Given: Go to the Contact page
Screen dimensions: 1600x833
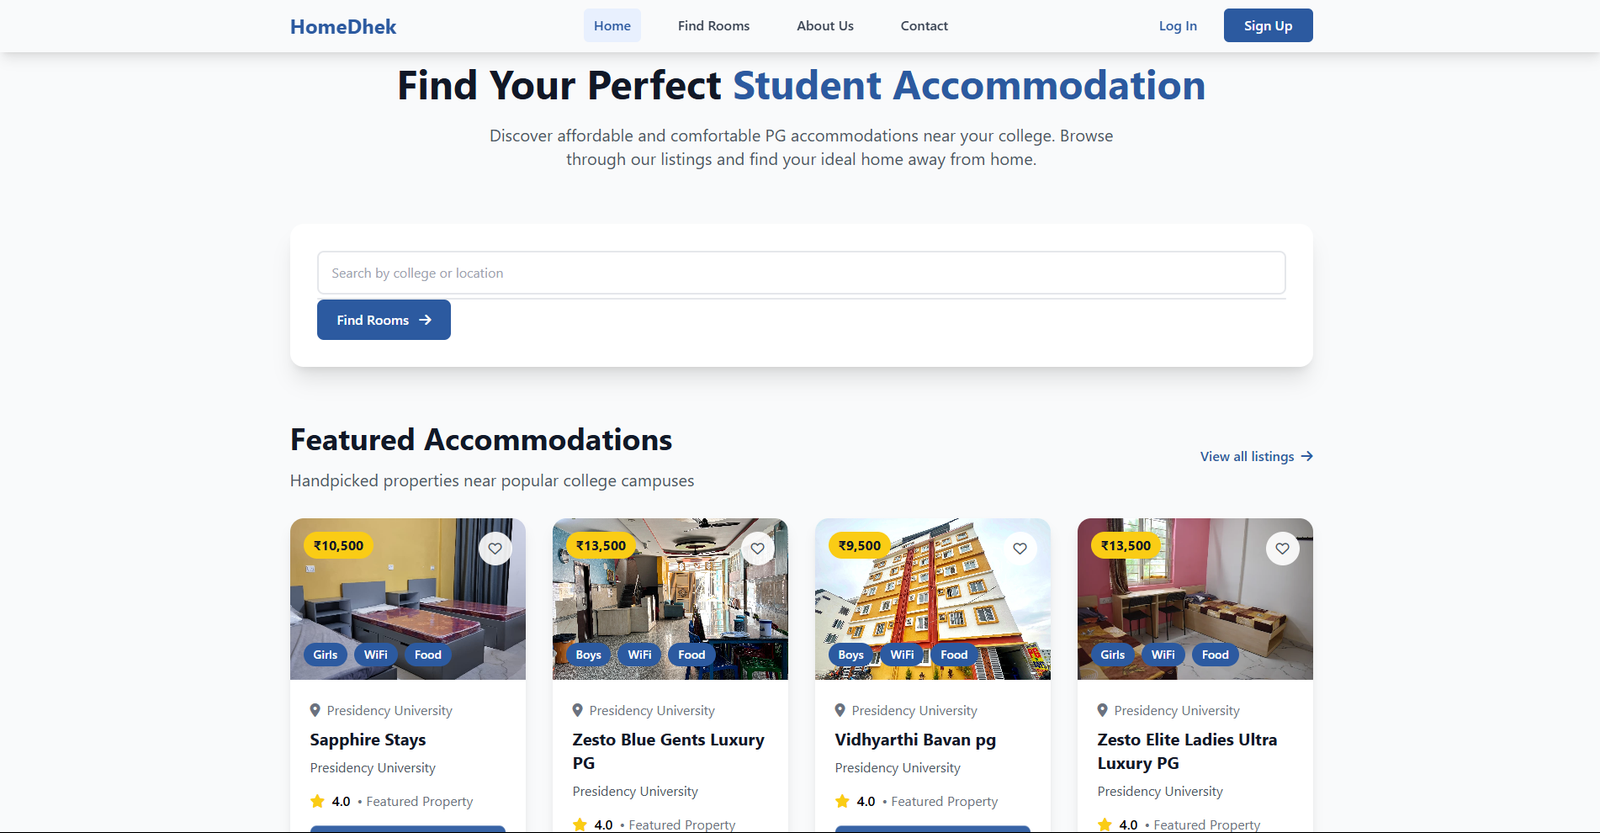Looking at the screenshot, I should (923, 25).
